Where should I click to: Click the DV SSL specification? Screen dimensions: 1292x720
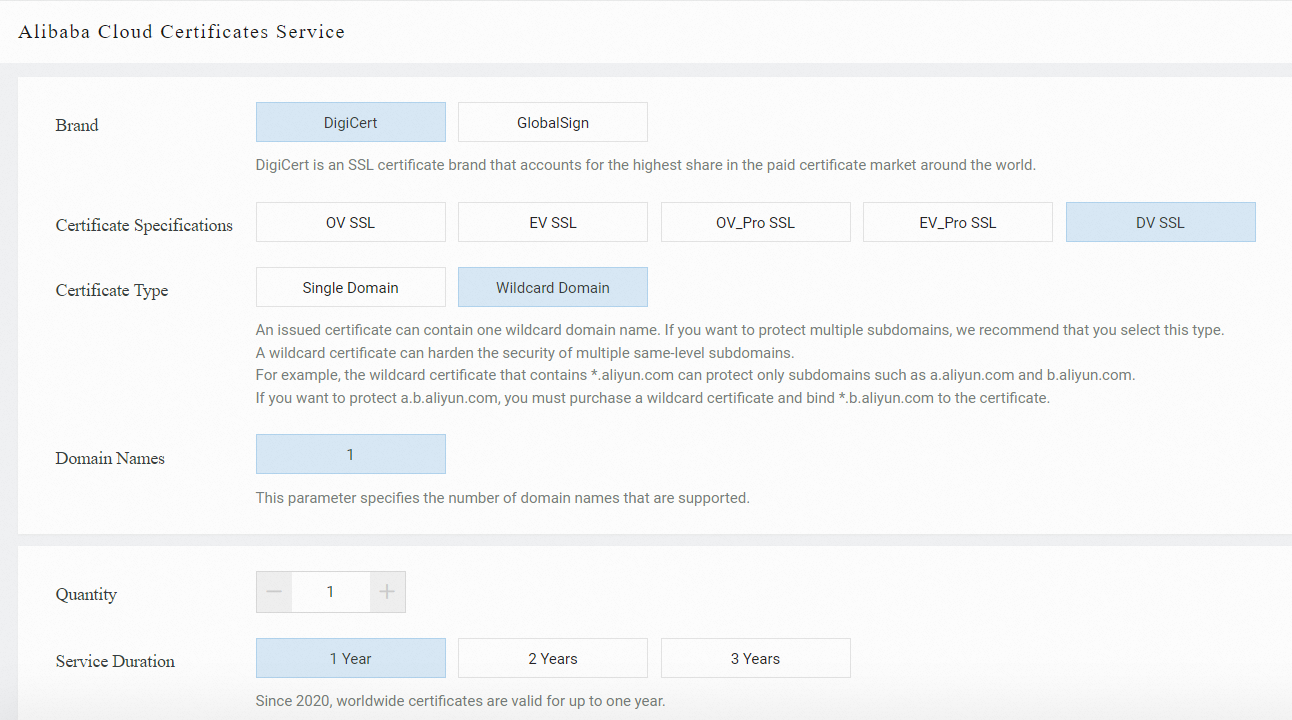coord(1160,222)
